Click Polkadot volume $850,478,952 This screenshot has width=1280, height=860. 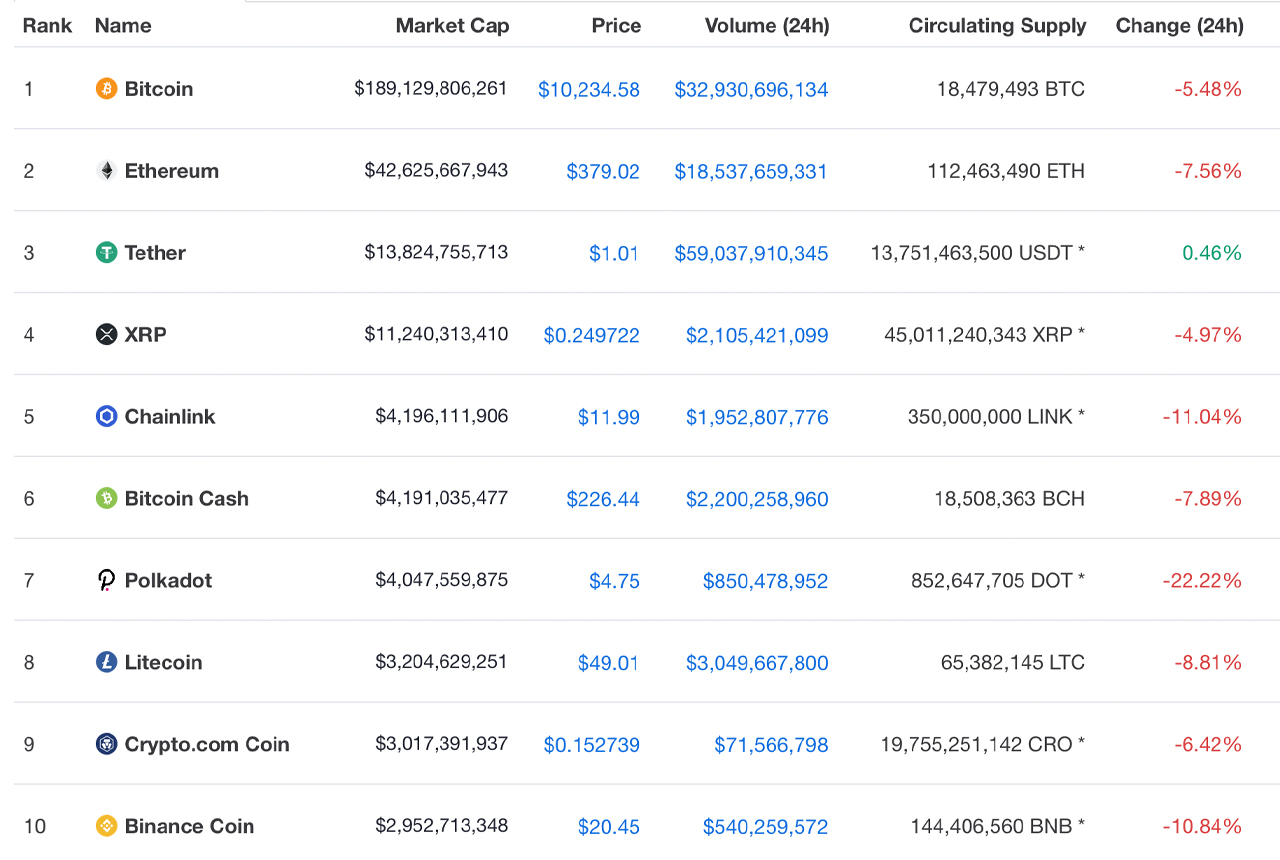click(x=766, y=582)
